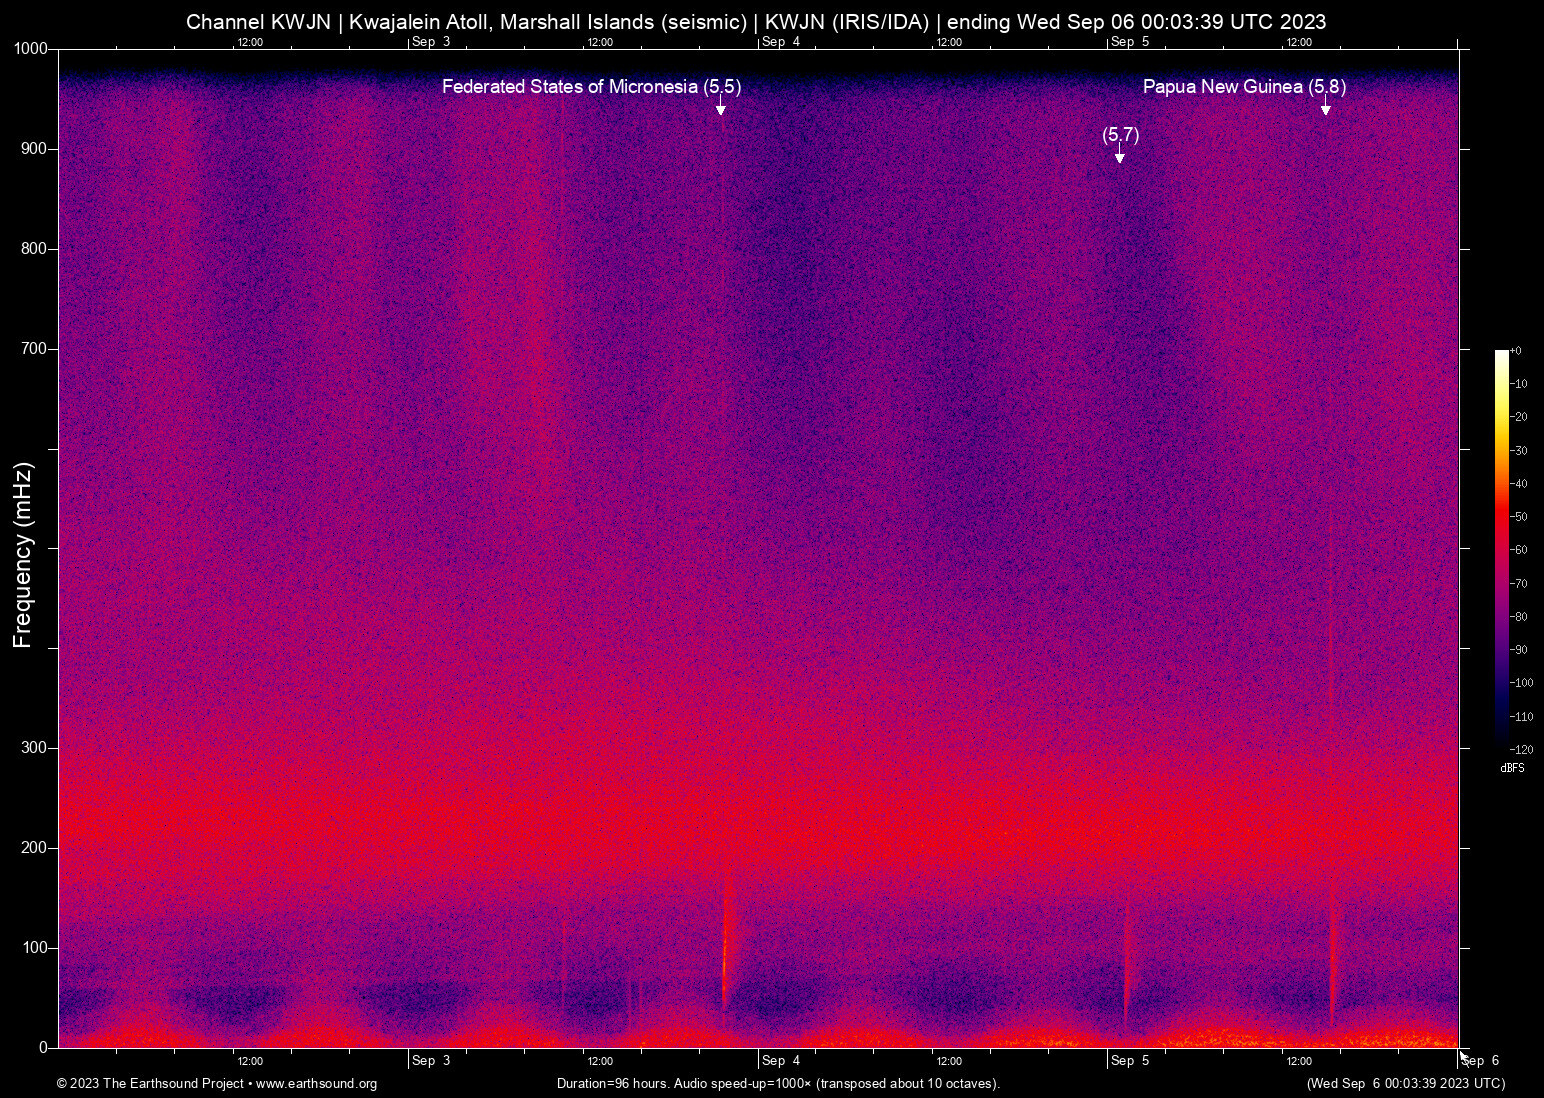The image size is (1544, 1098).
Task: Click the '-90' color scale label
Action: tap(1519, 650)
